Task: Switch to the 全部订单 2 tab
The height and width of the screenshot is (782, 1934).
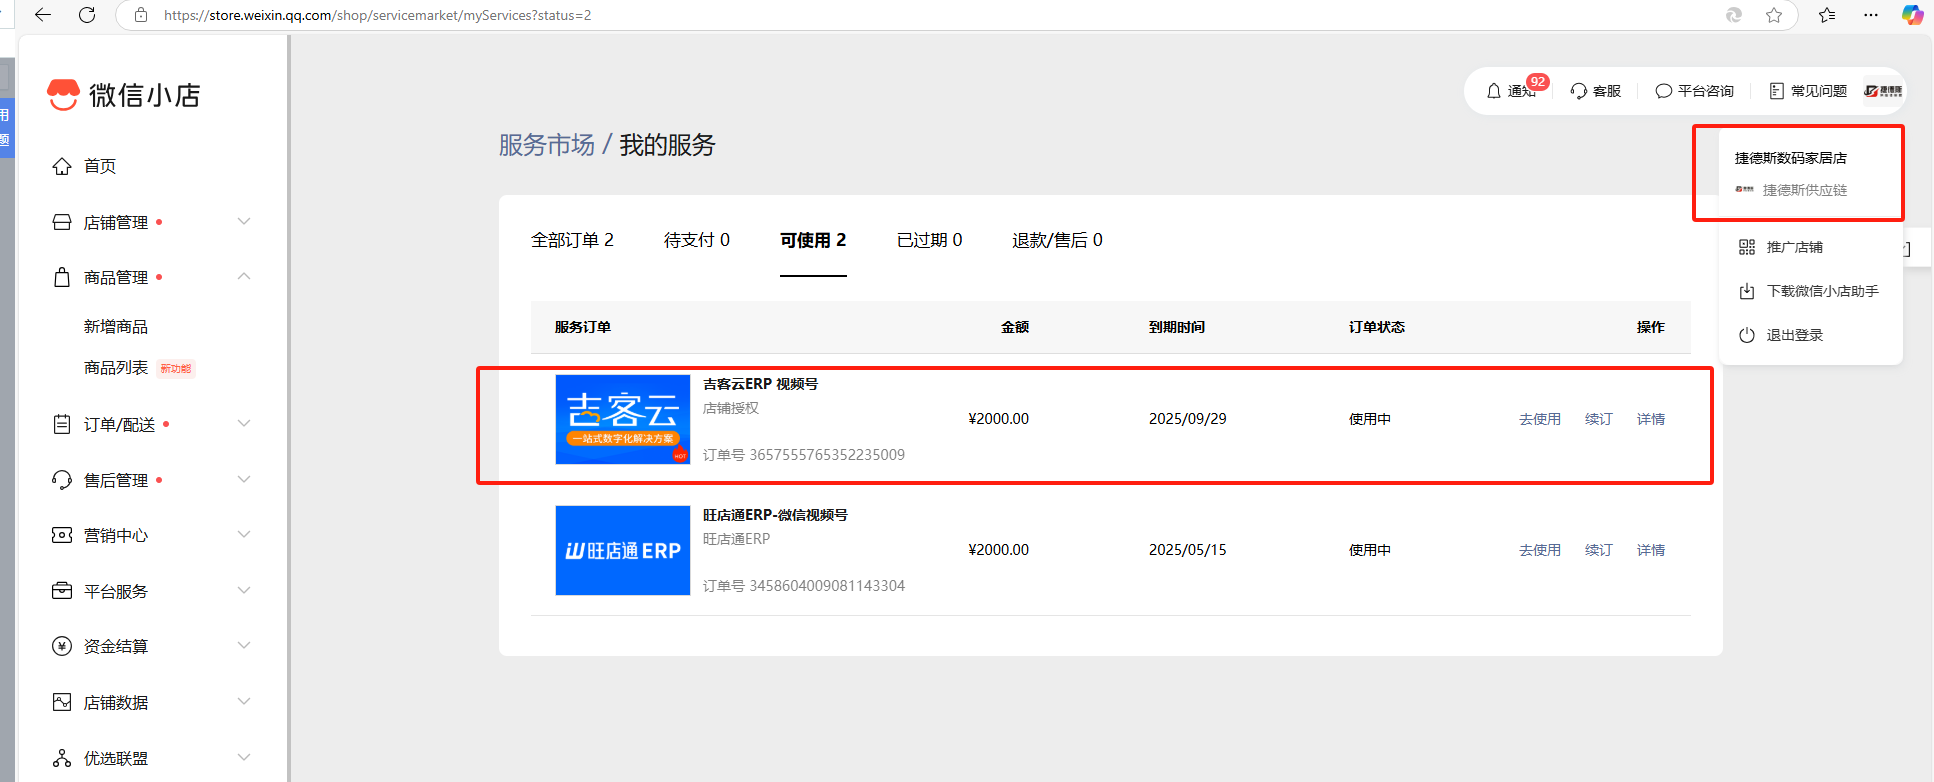Action: click(x=572, y=240)
